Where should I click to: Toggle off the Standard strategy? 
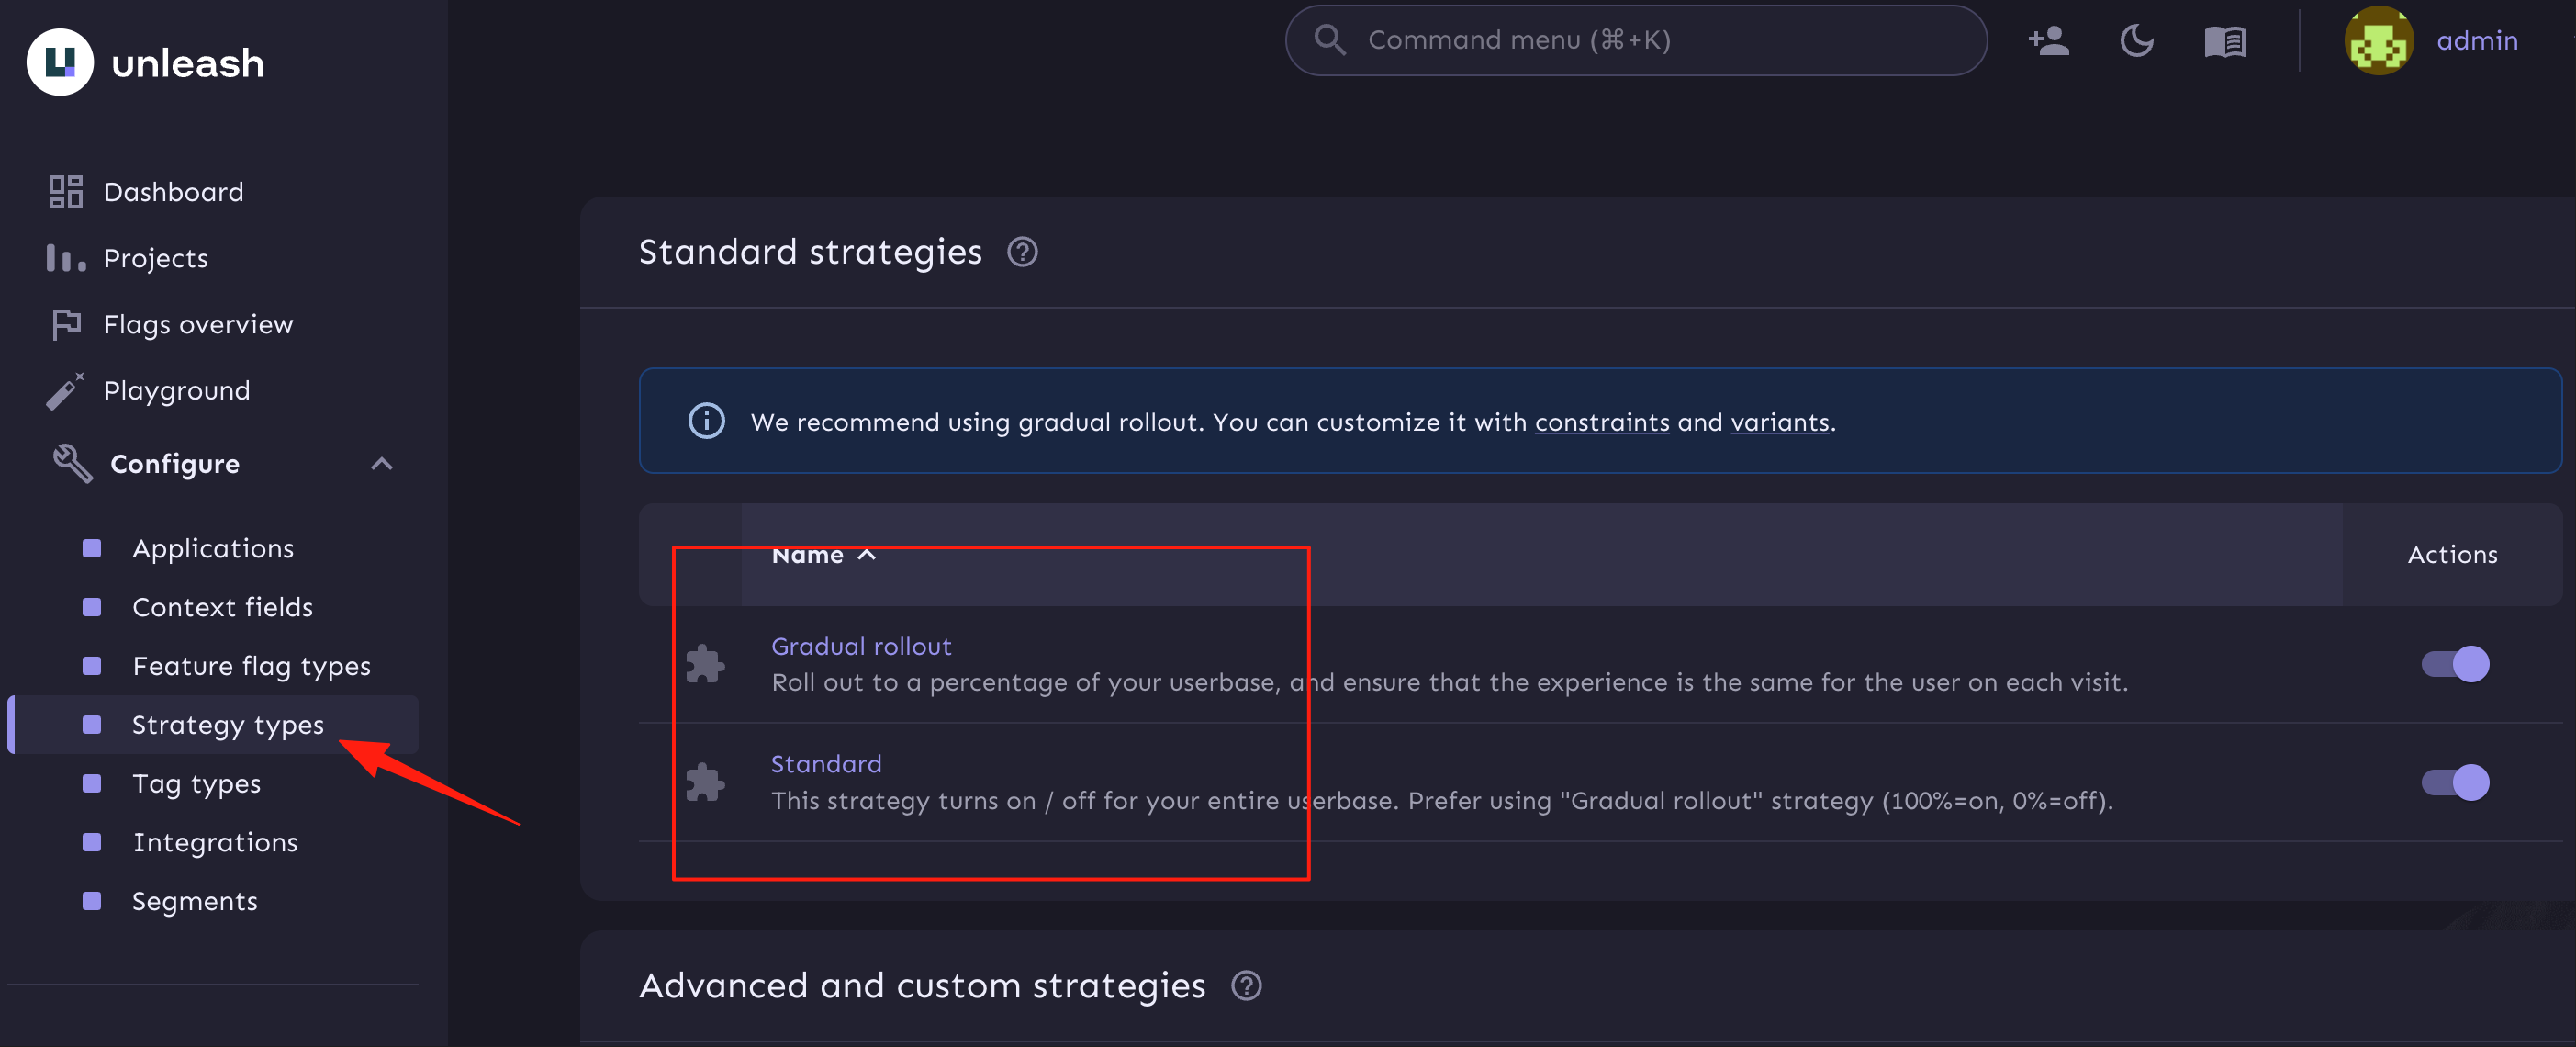coord(2455,782)
